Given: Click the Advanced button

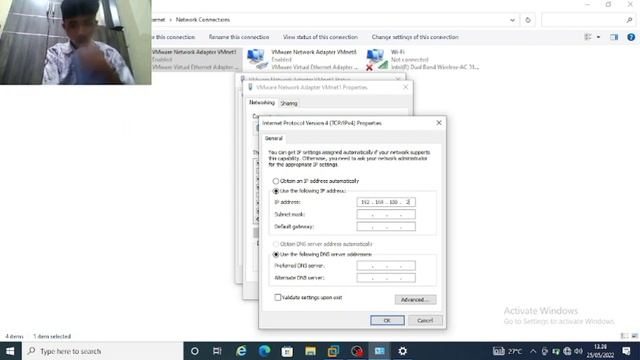Looking at the screenshot, I should [x=415, y=300].
